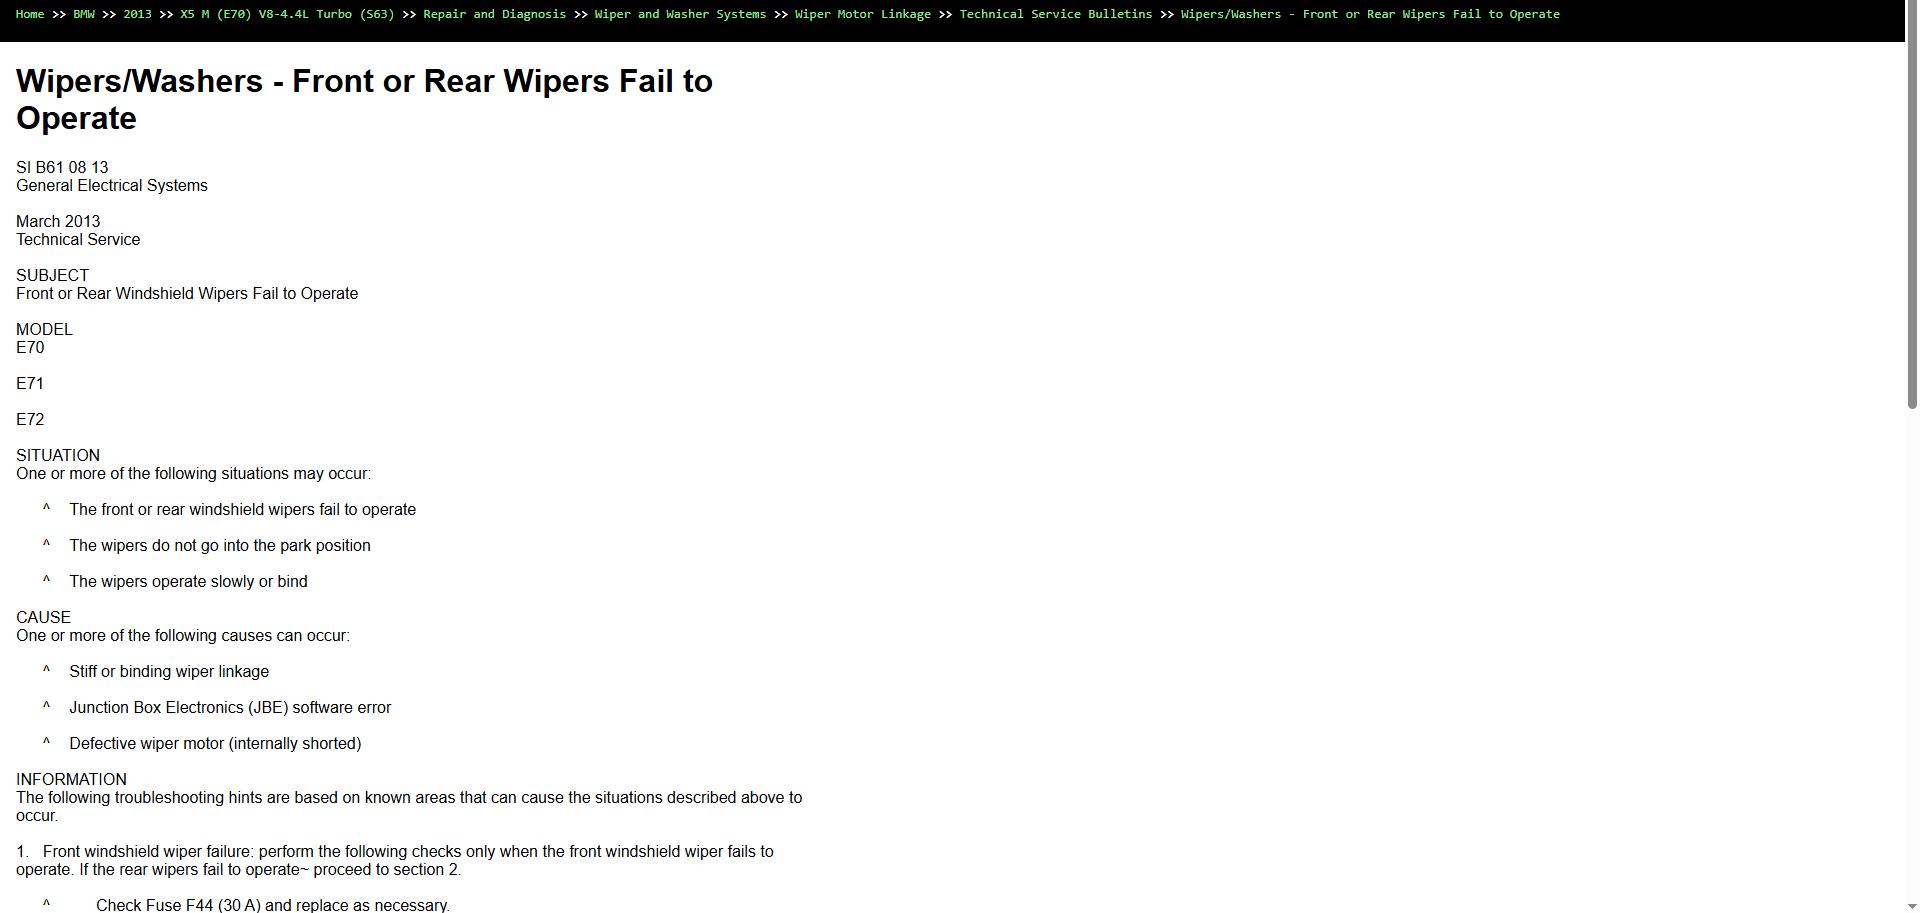Click the E71 model entry

tap(30, 383)
